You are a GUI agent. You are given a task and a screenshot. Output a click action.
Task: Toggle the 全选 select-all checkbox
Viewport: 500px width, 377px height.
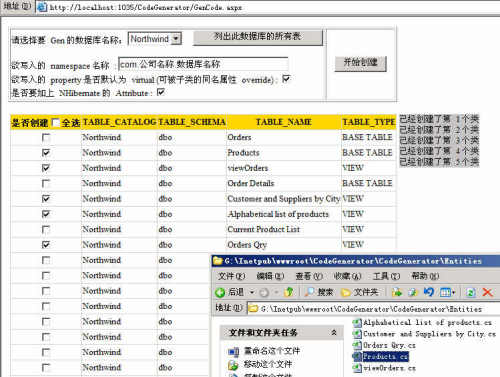tap(56, 123)
